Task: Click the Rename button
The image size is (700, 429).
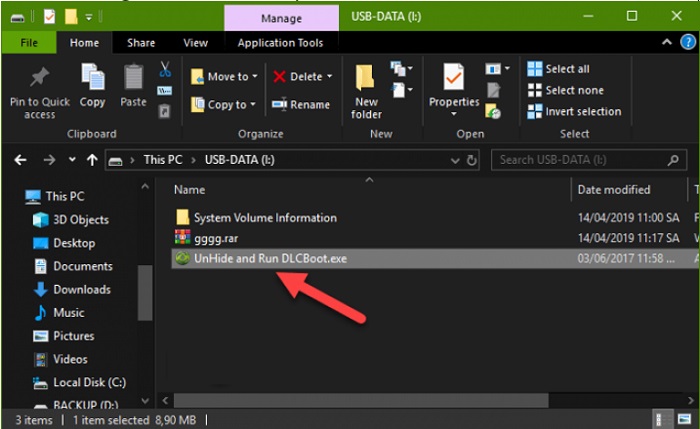Action: coord(301,104)
